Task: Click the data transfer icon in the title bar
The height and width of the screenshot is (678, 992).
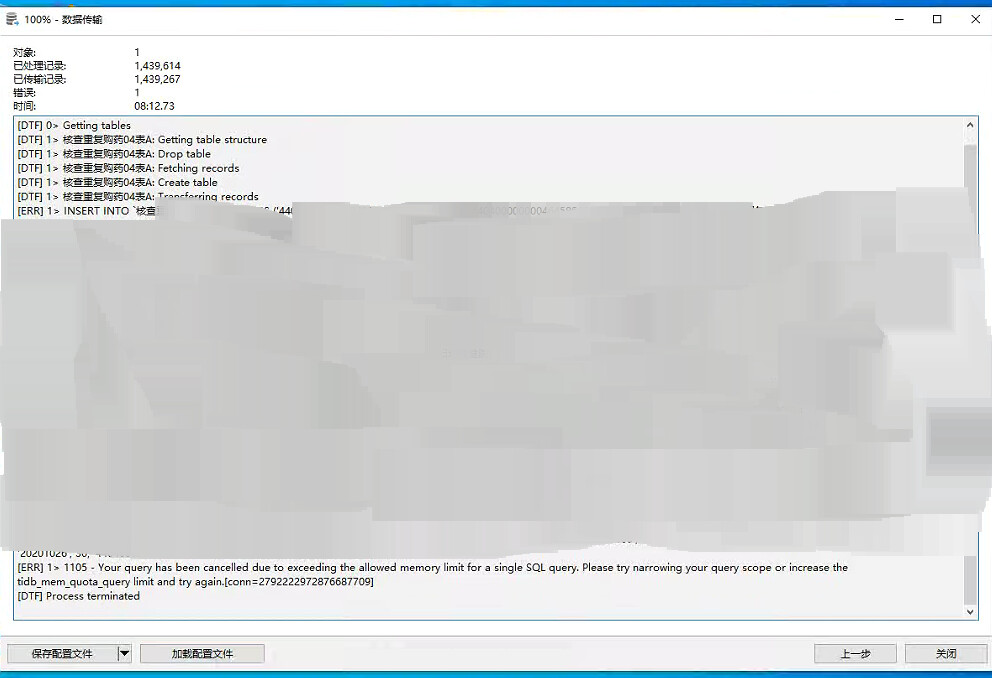Action: click(x=10, y=18)
